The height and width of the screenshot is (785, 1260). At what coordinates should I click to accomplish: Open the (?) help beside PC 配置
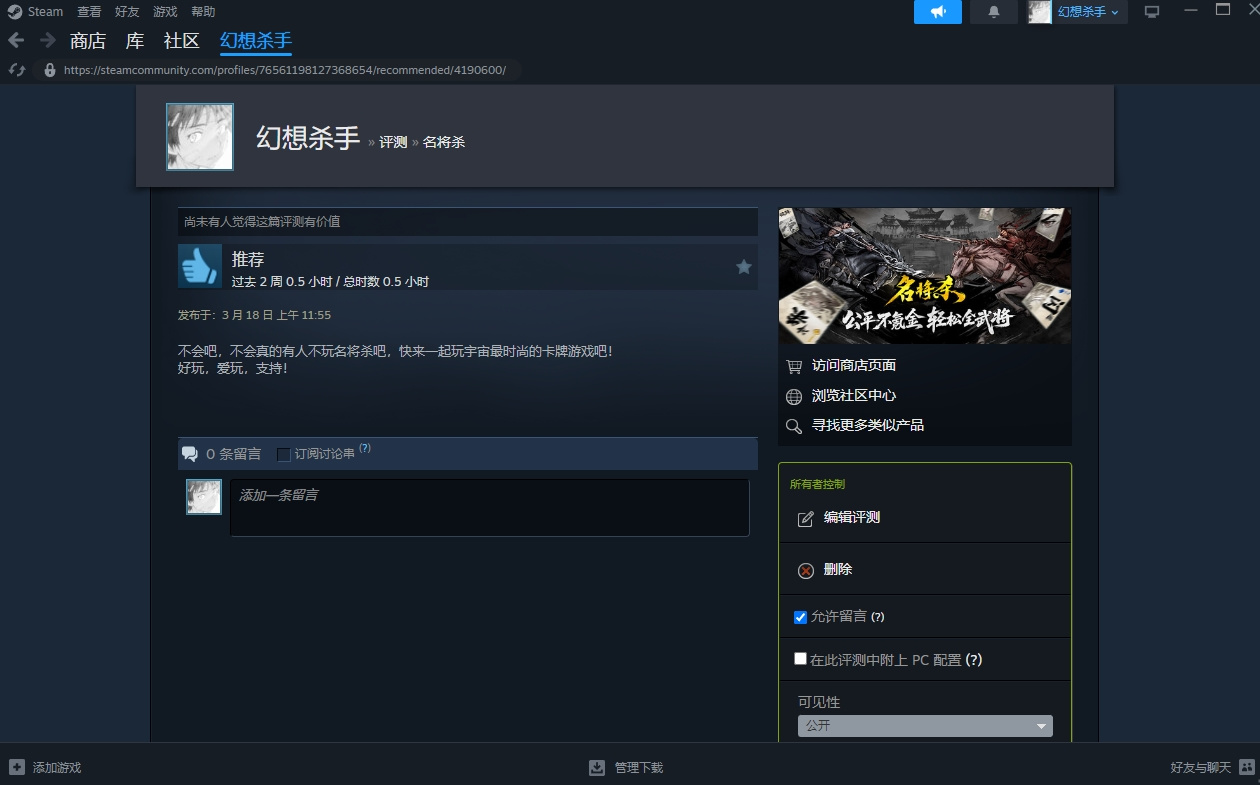coord(974,660)
